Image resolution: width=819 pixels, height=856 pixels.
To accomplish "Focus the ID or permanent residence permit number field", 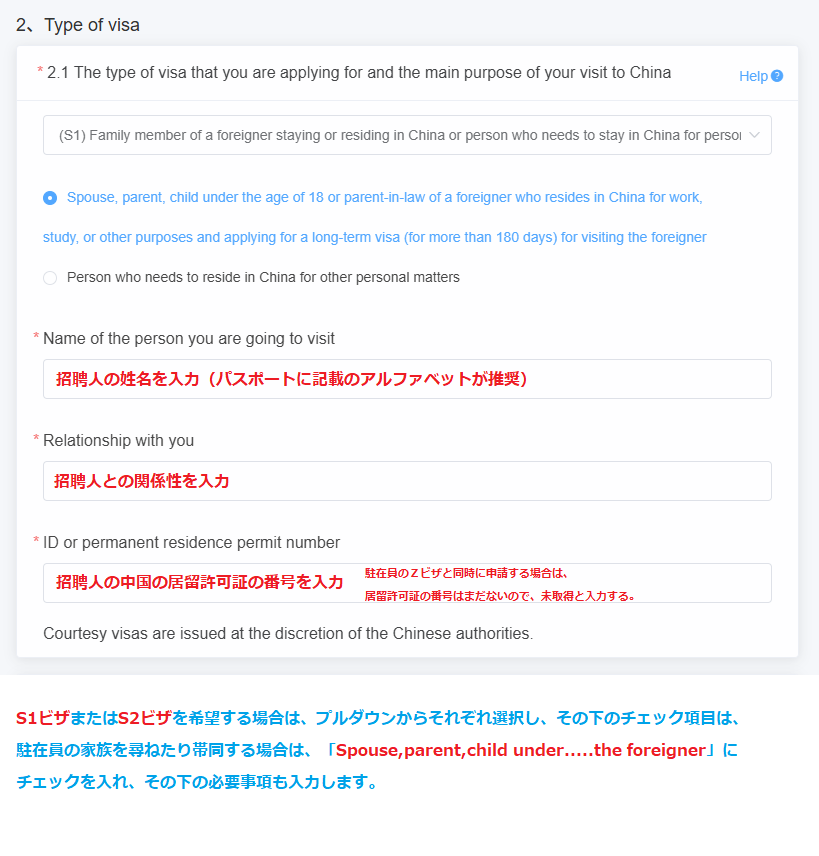I will click(407, 583).
